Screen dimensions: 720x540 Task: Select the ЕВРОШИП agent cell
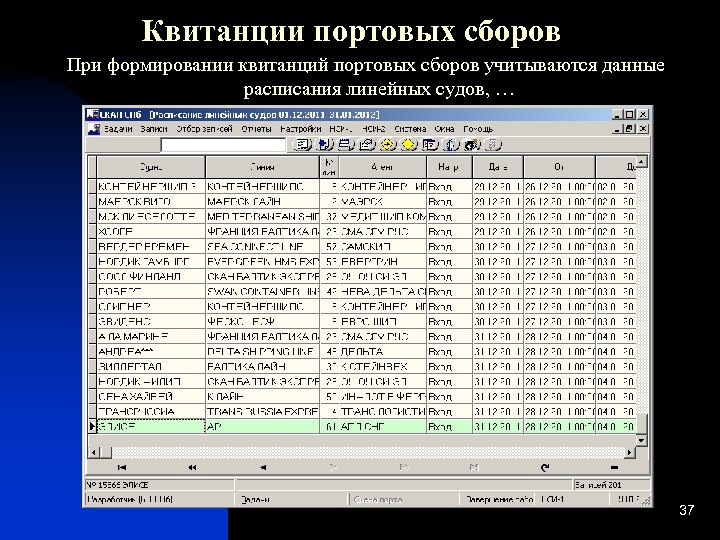(382, 321)
